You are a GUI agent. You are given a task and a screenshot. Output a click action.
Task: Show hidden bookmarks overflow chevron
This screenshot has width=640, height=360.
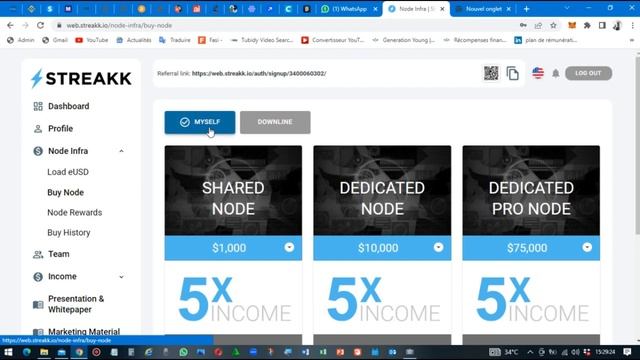(632, 40)
